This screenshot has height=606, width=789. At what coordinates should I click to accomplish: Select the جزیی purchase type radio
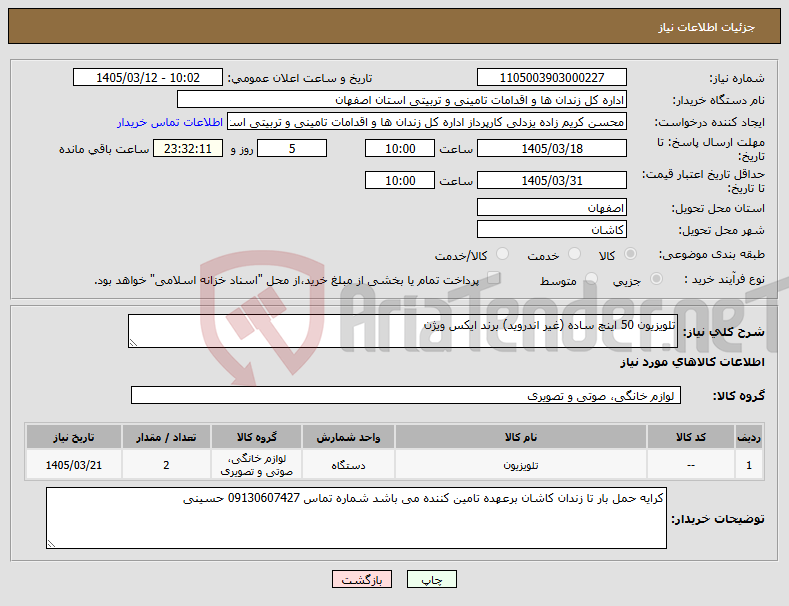tap(656, 279)
